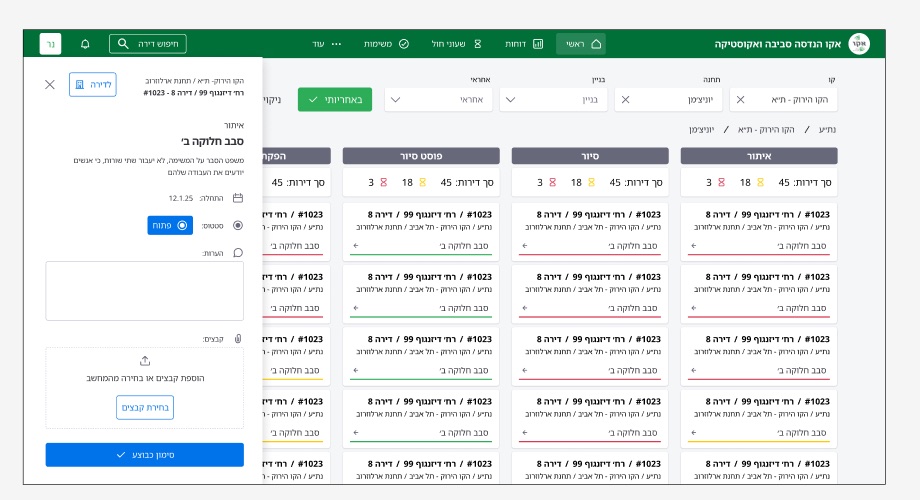Viewport: 920px width, 500px height.
Task: Click the הקו הירוק - ת״א breadcrumb link
Action: 766,129
